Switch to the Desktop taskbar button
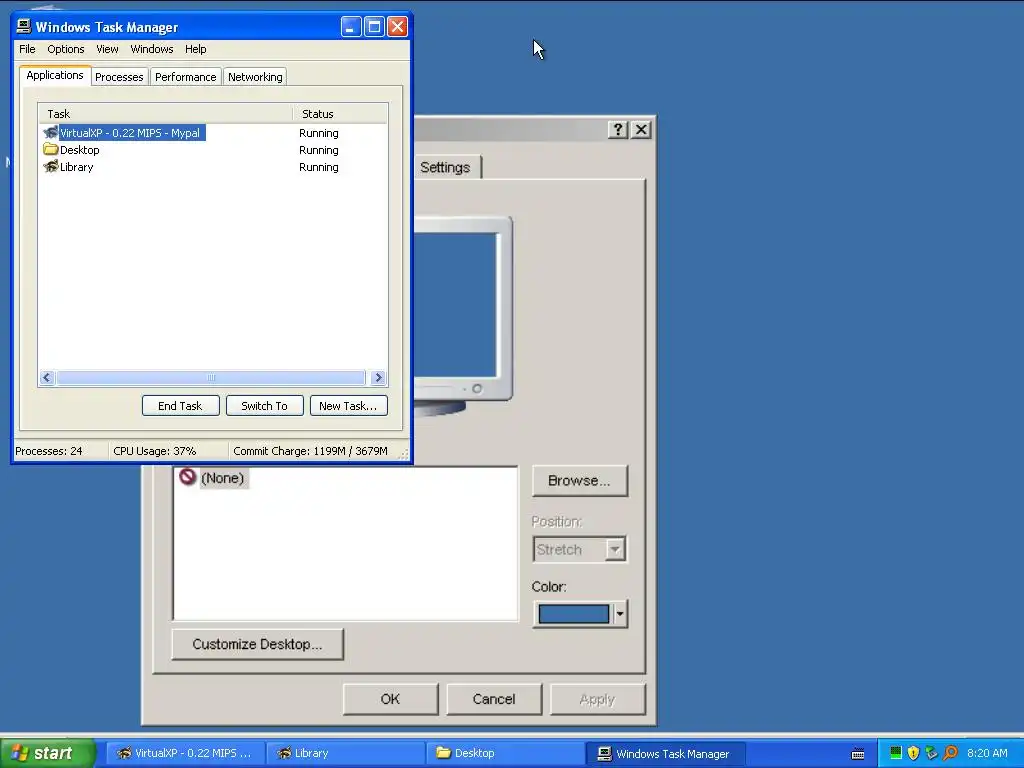The image size is (1024, 768). (505, 753)
